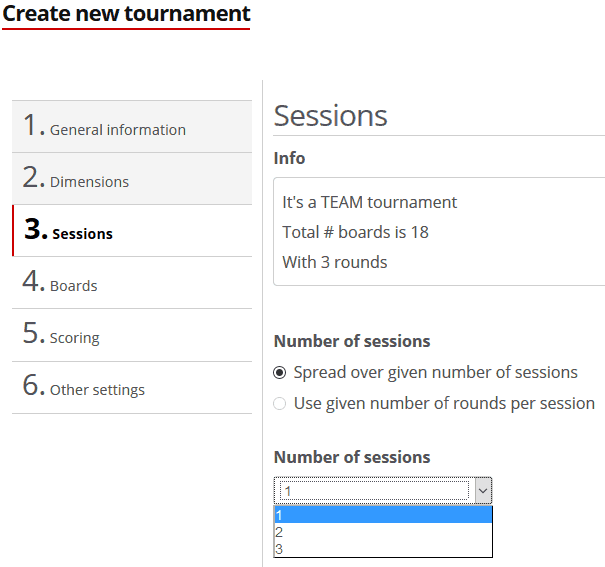Select Spread over given number of sessions
605x567 pixels.
pyautogui.click(x=280, y=372)
